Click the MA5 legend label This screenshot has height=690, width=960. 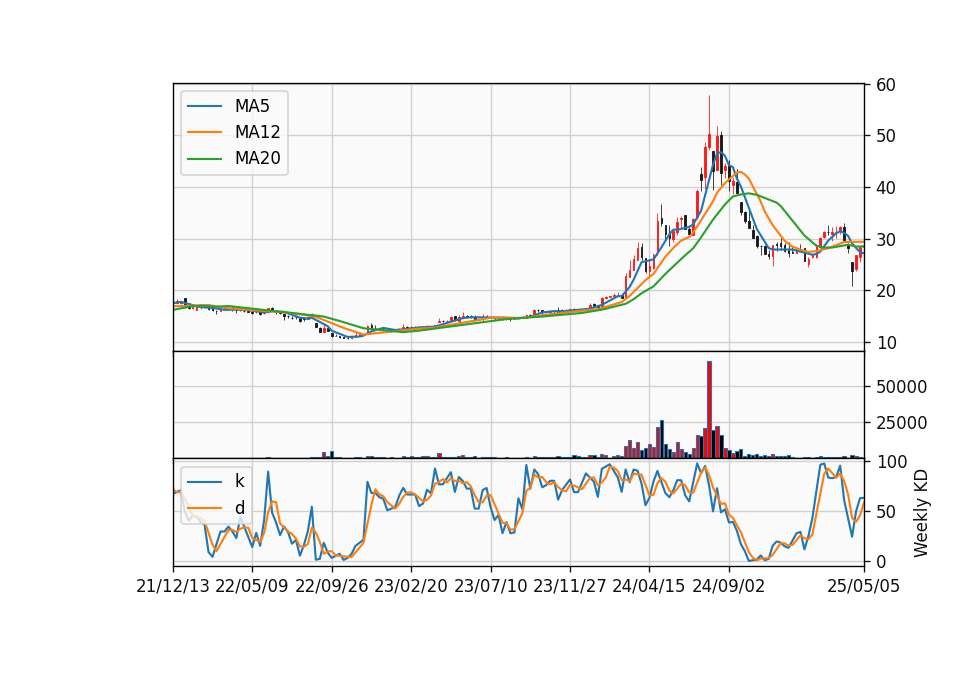(252, 106)
